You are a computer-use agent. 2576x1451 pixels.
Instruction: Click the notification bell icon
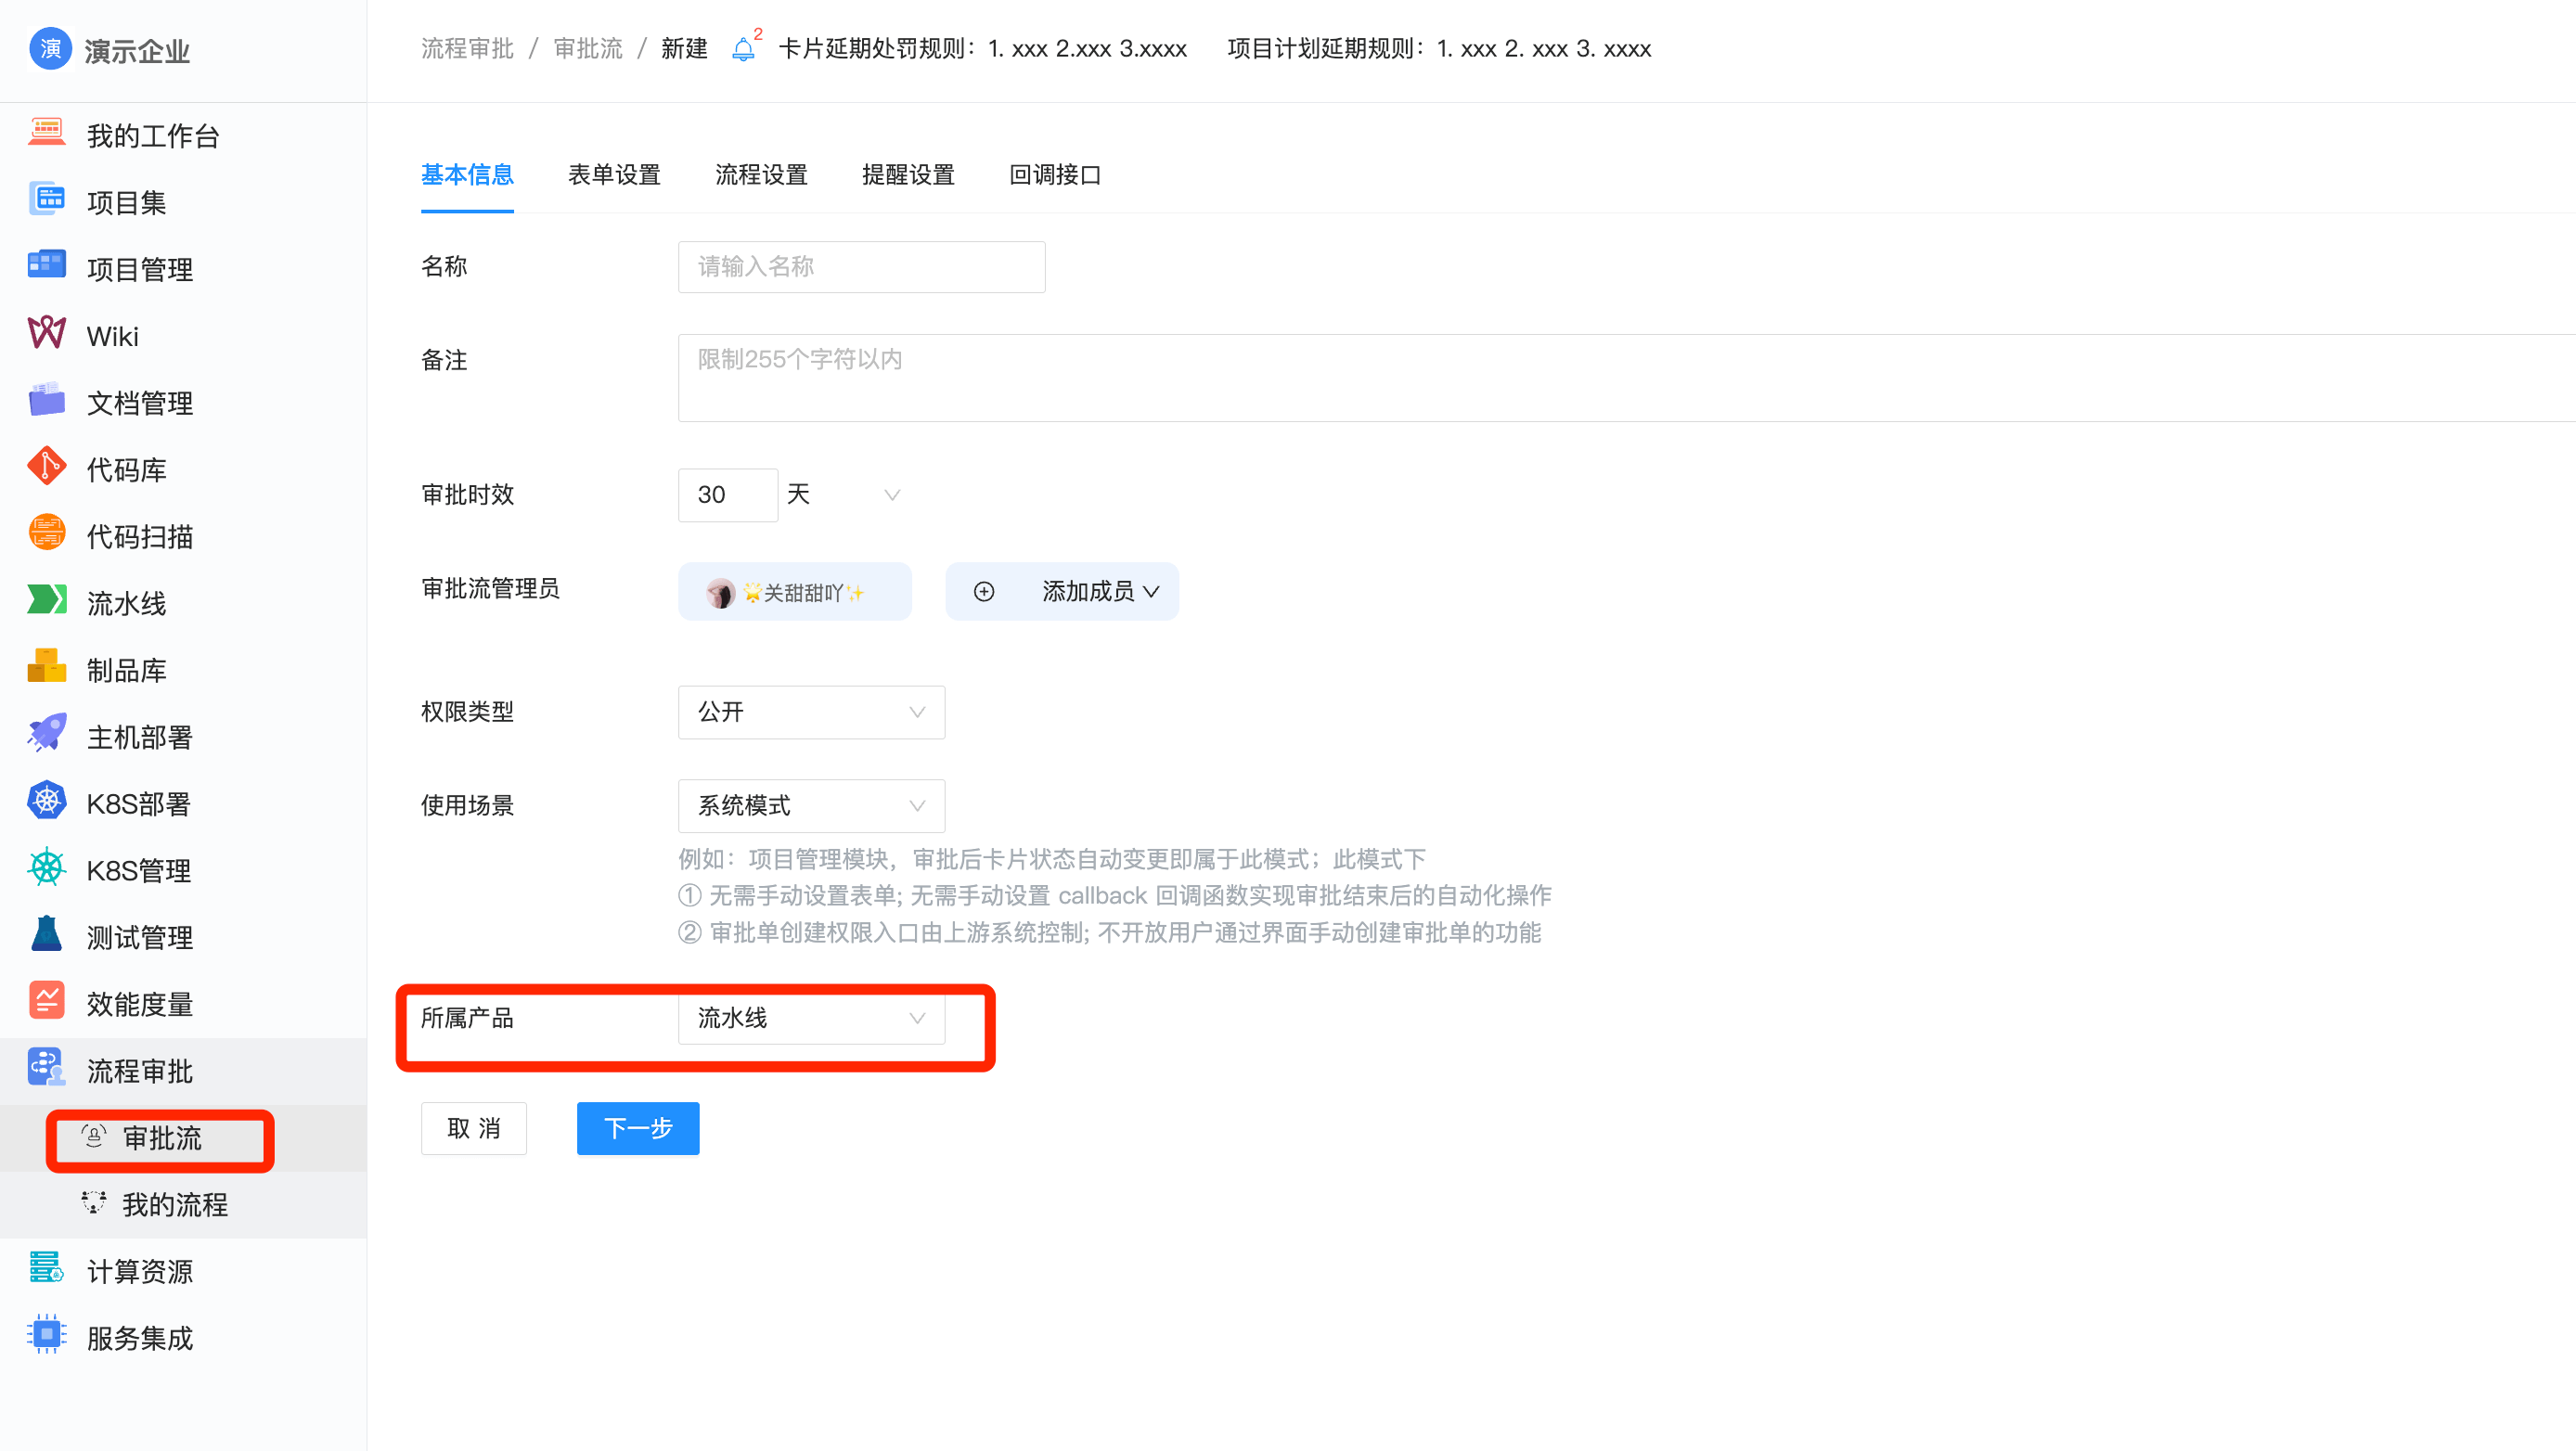tap(743, 49)
